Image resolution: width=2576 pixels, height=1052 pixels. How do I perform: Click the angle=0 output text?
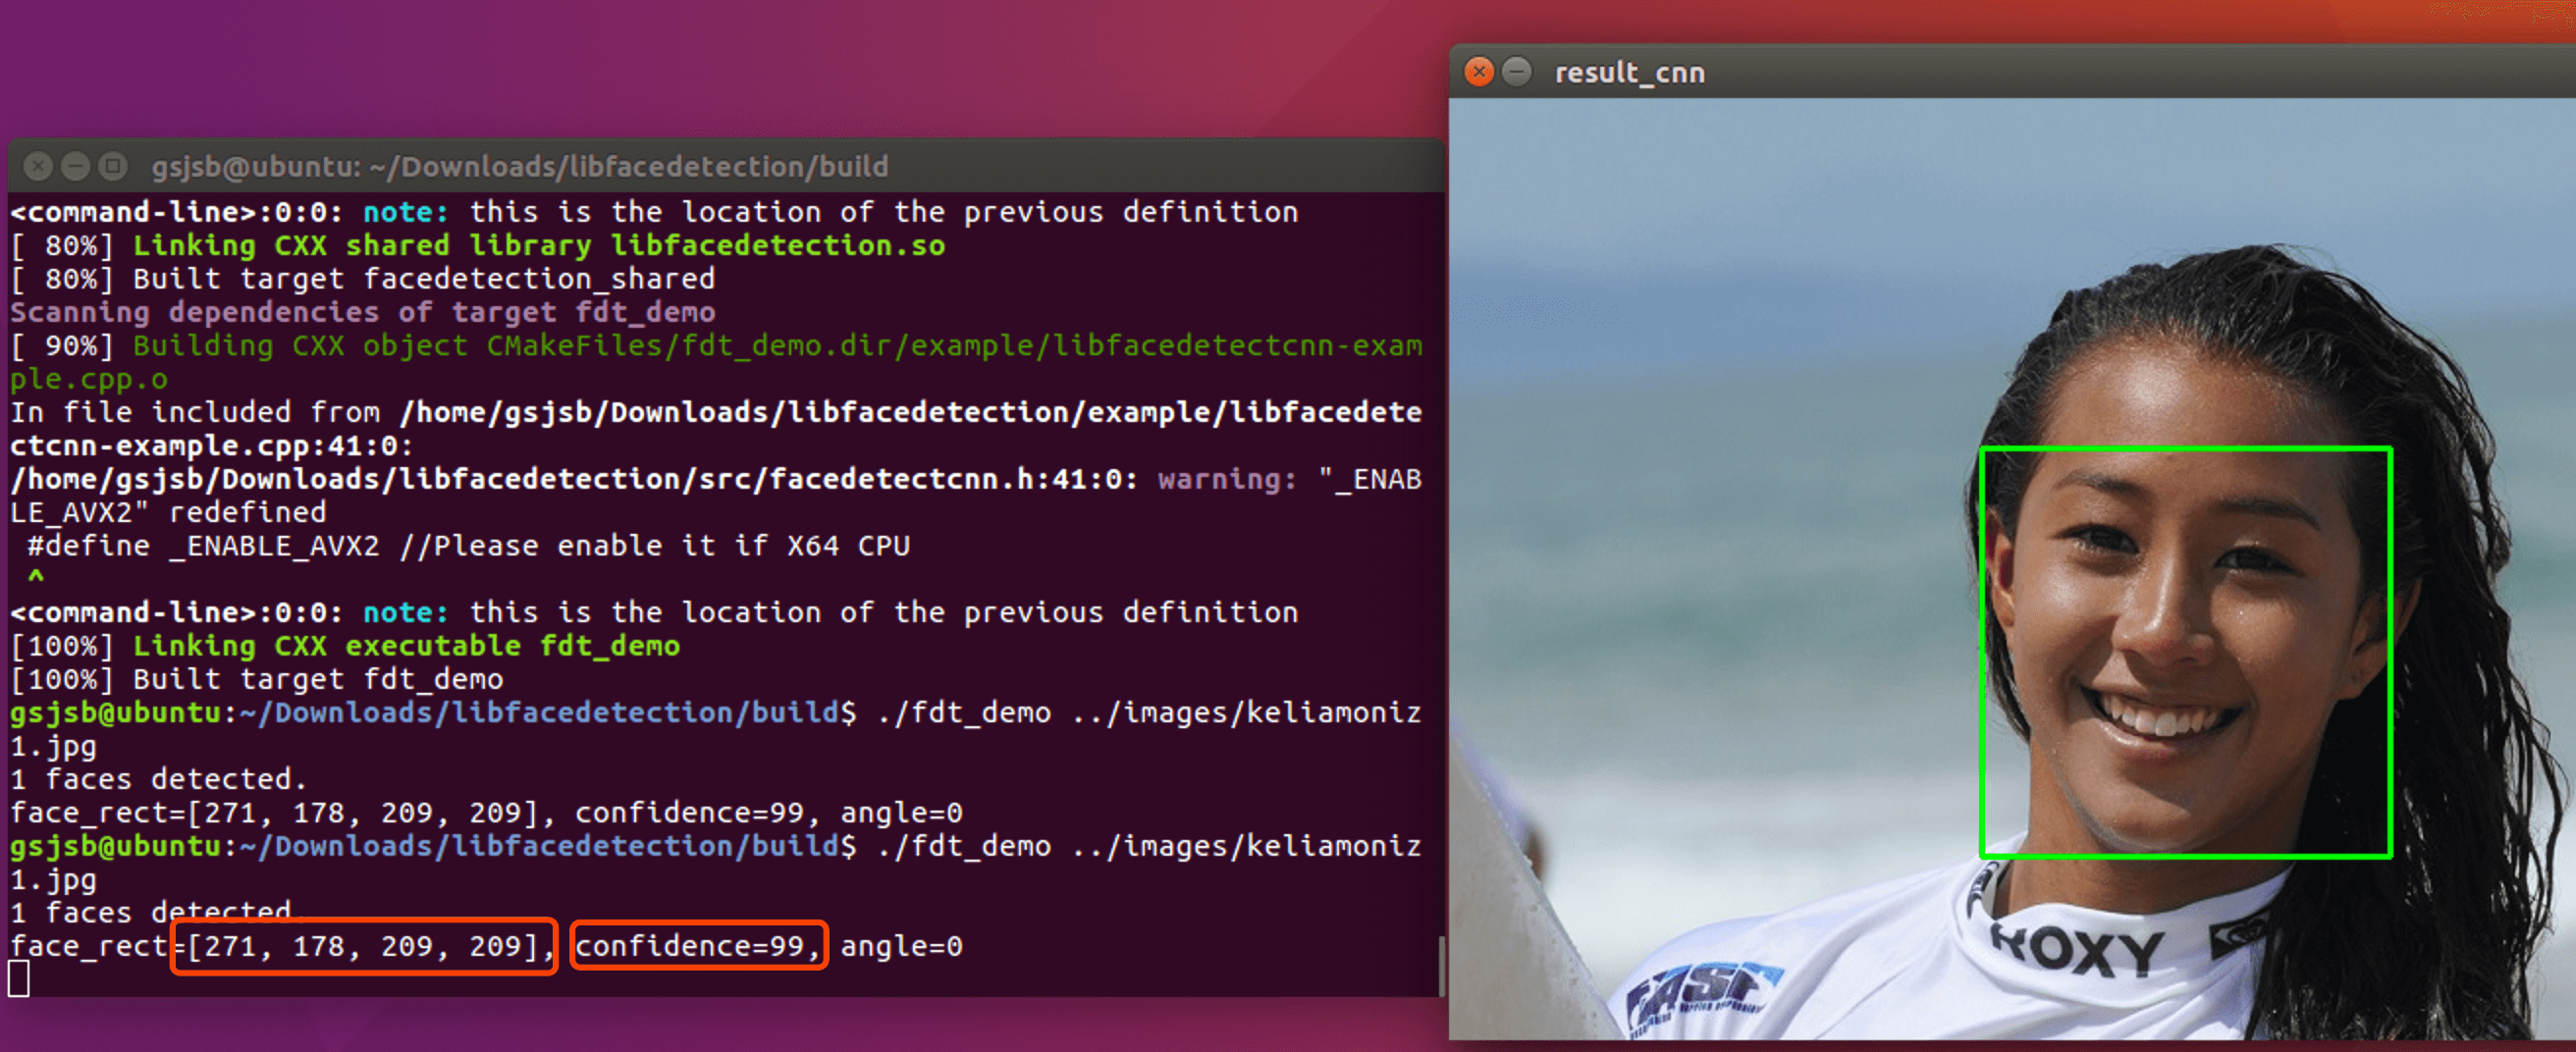(x=899, y=946)
